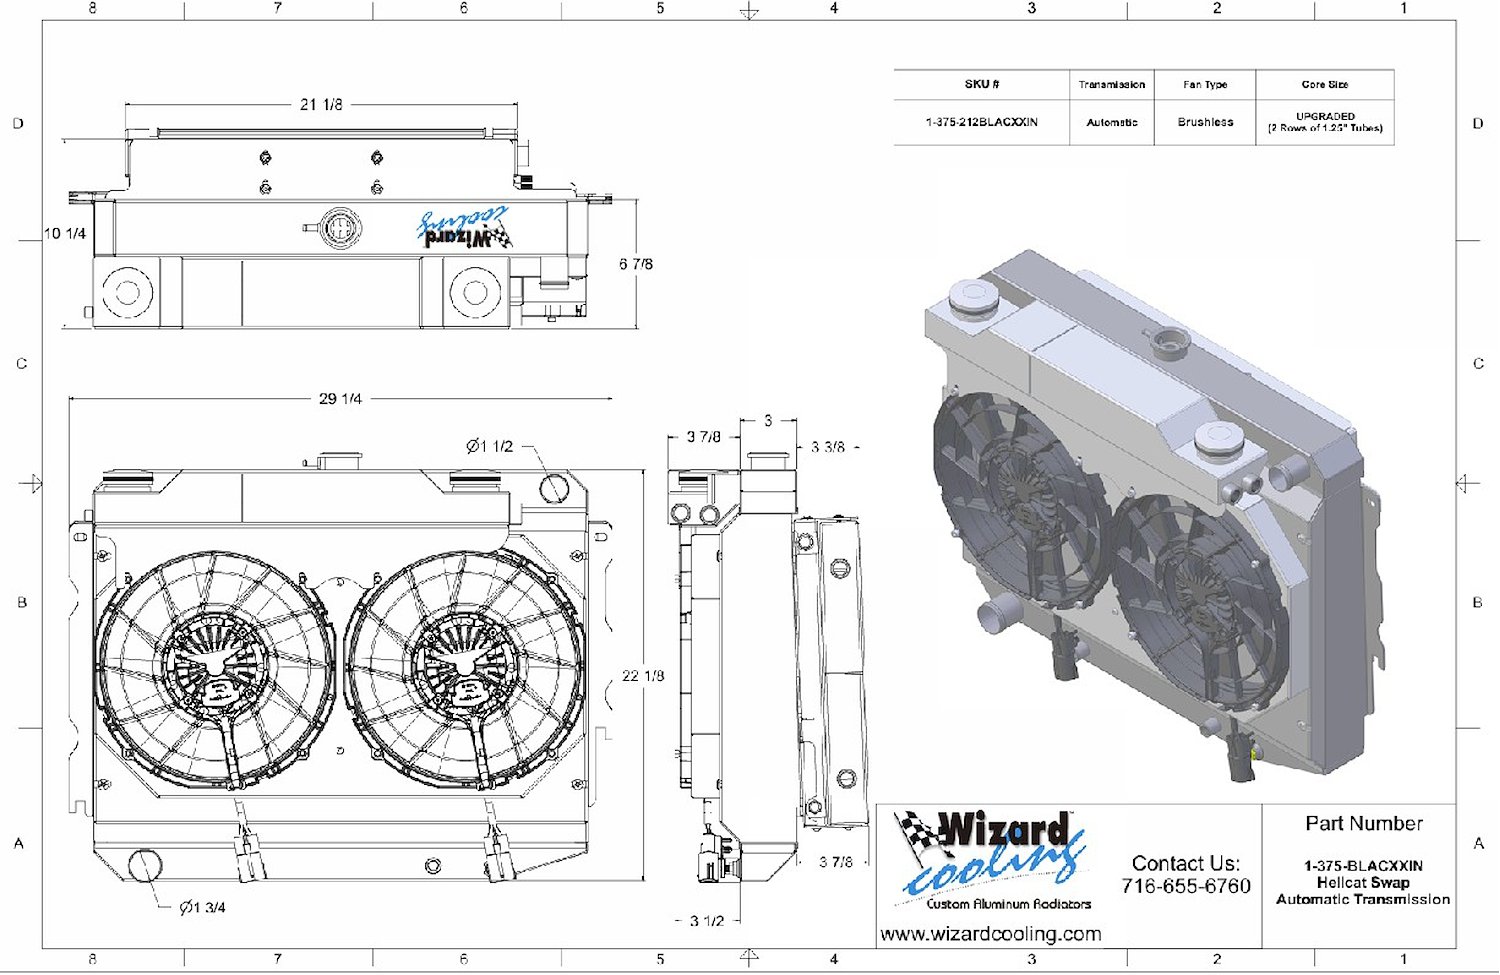Select phone number 716-655-6760
This screenshot has width=1500, height=975.
click(x=1186, y=886)
